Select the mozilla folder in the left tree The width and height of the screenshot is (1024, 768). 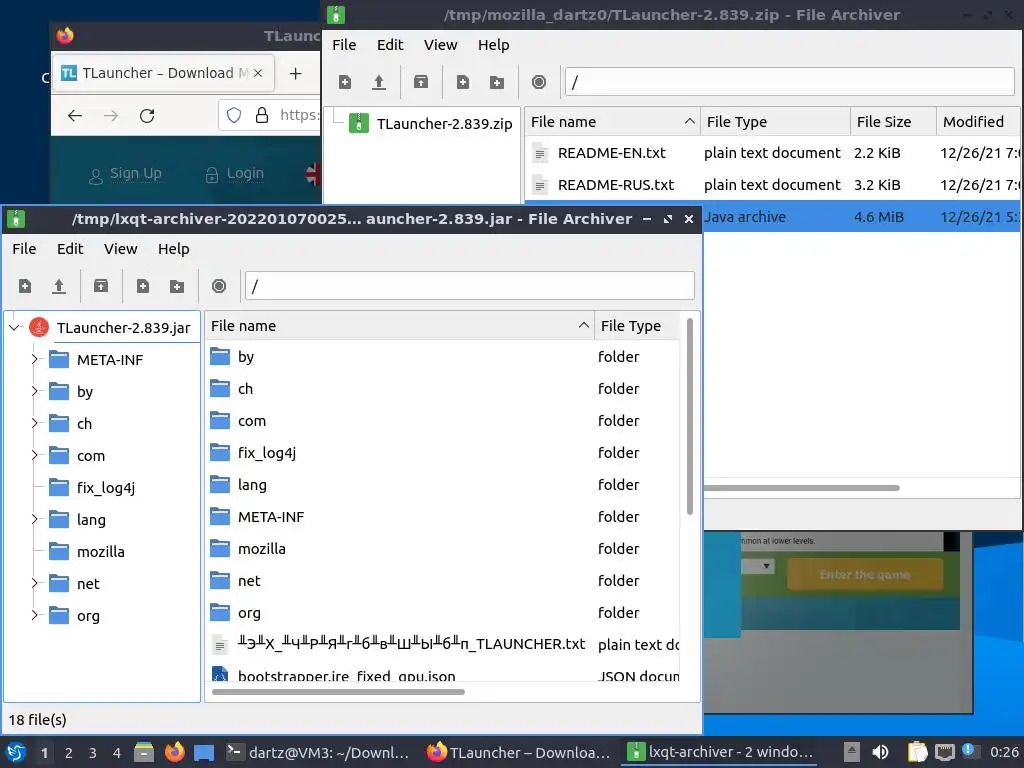[x=101, y=552]
